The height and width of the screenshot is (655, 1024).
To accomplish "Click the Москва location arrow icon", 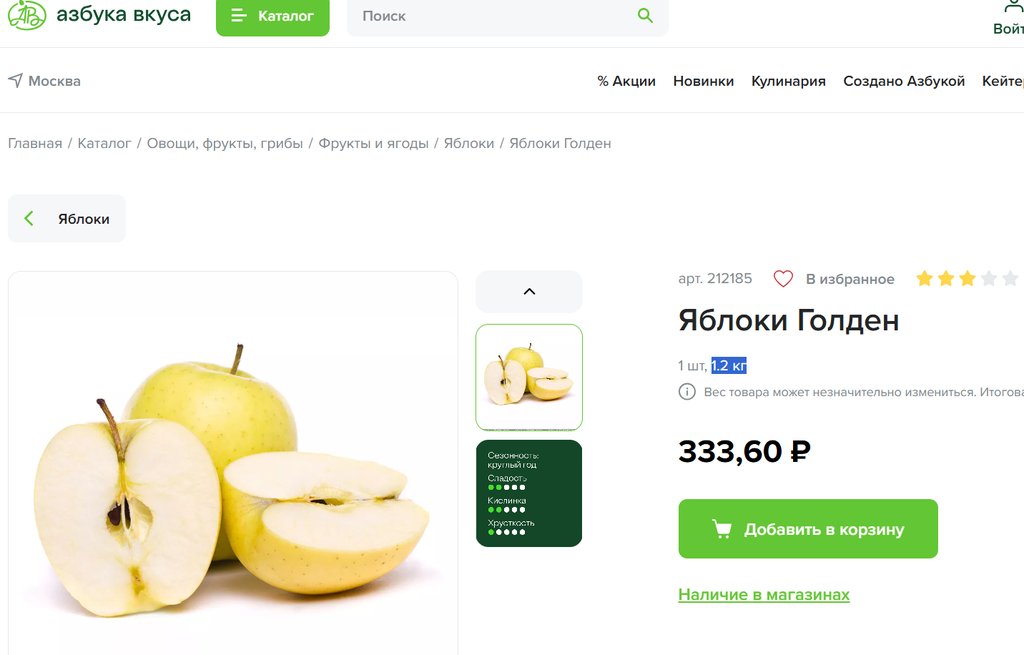I will [x=15, y=80].
